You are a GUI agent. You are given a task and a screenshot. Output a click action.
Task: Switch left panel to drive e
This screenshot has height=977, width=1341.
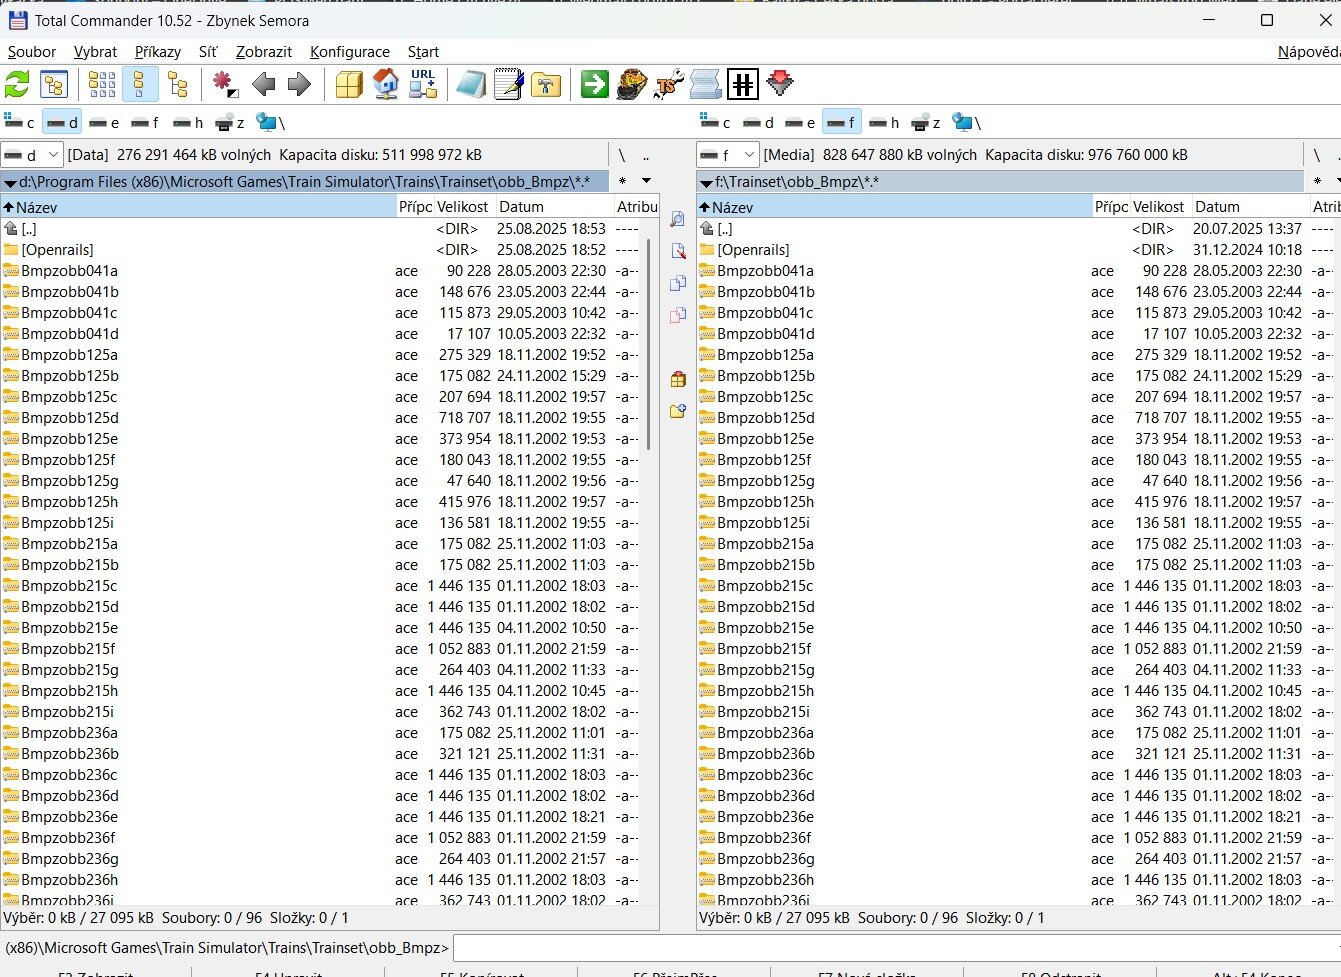coord(104,123)
